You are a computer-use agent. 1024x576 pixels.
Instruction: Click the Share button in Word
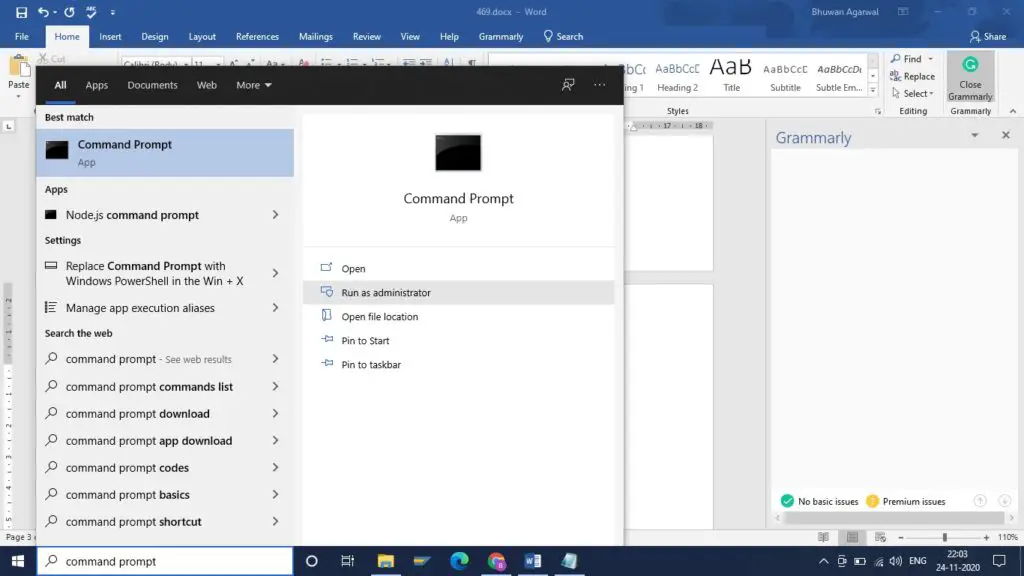click(987, 37)
